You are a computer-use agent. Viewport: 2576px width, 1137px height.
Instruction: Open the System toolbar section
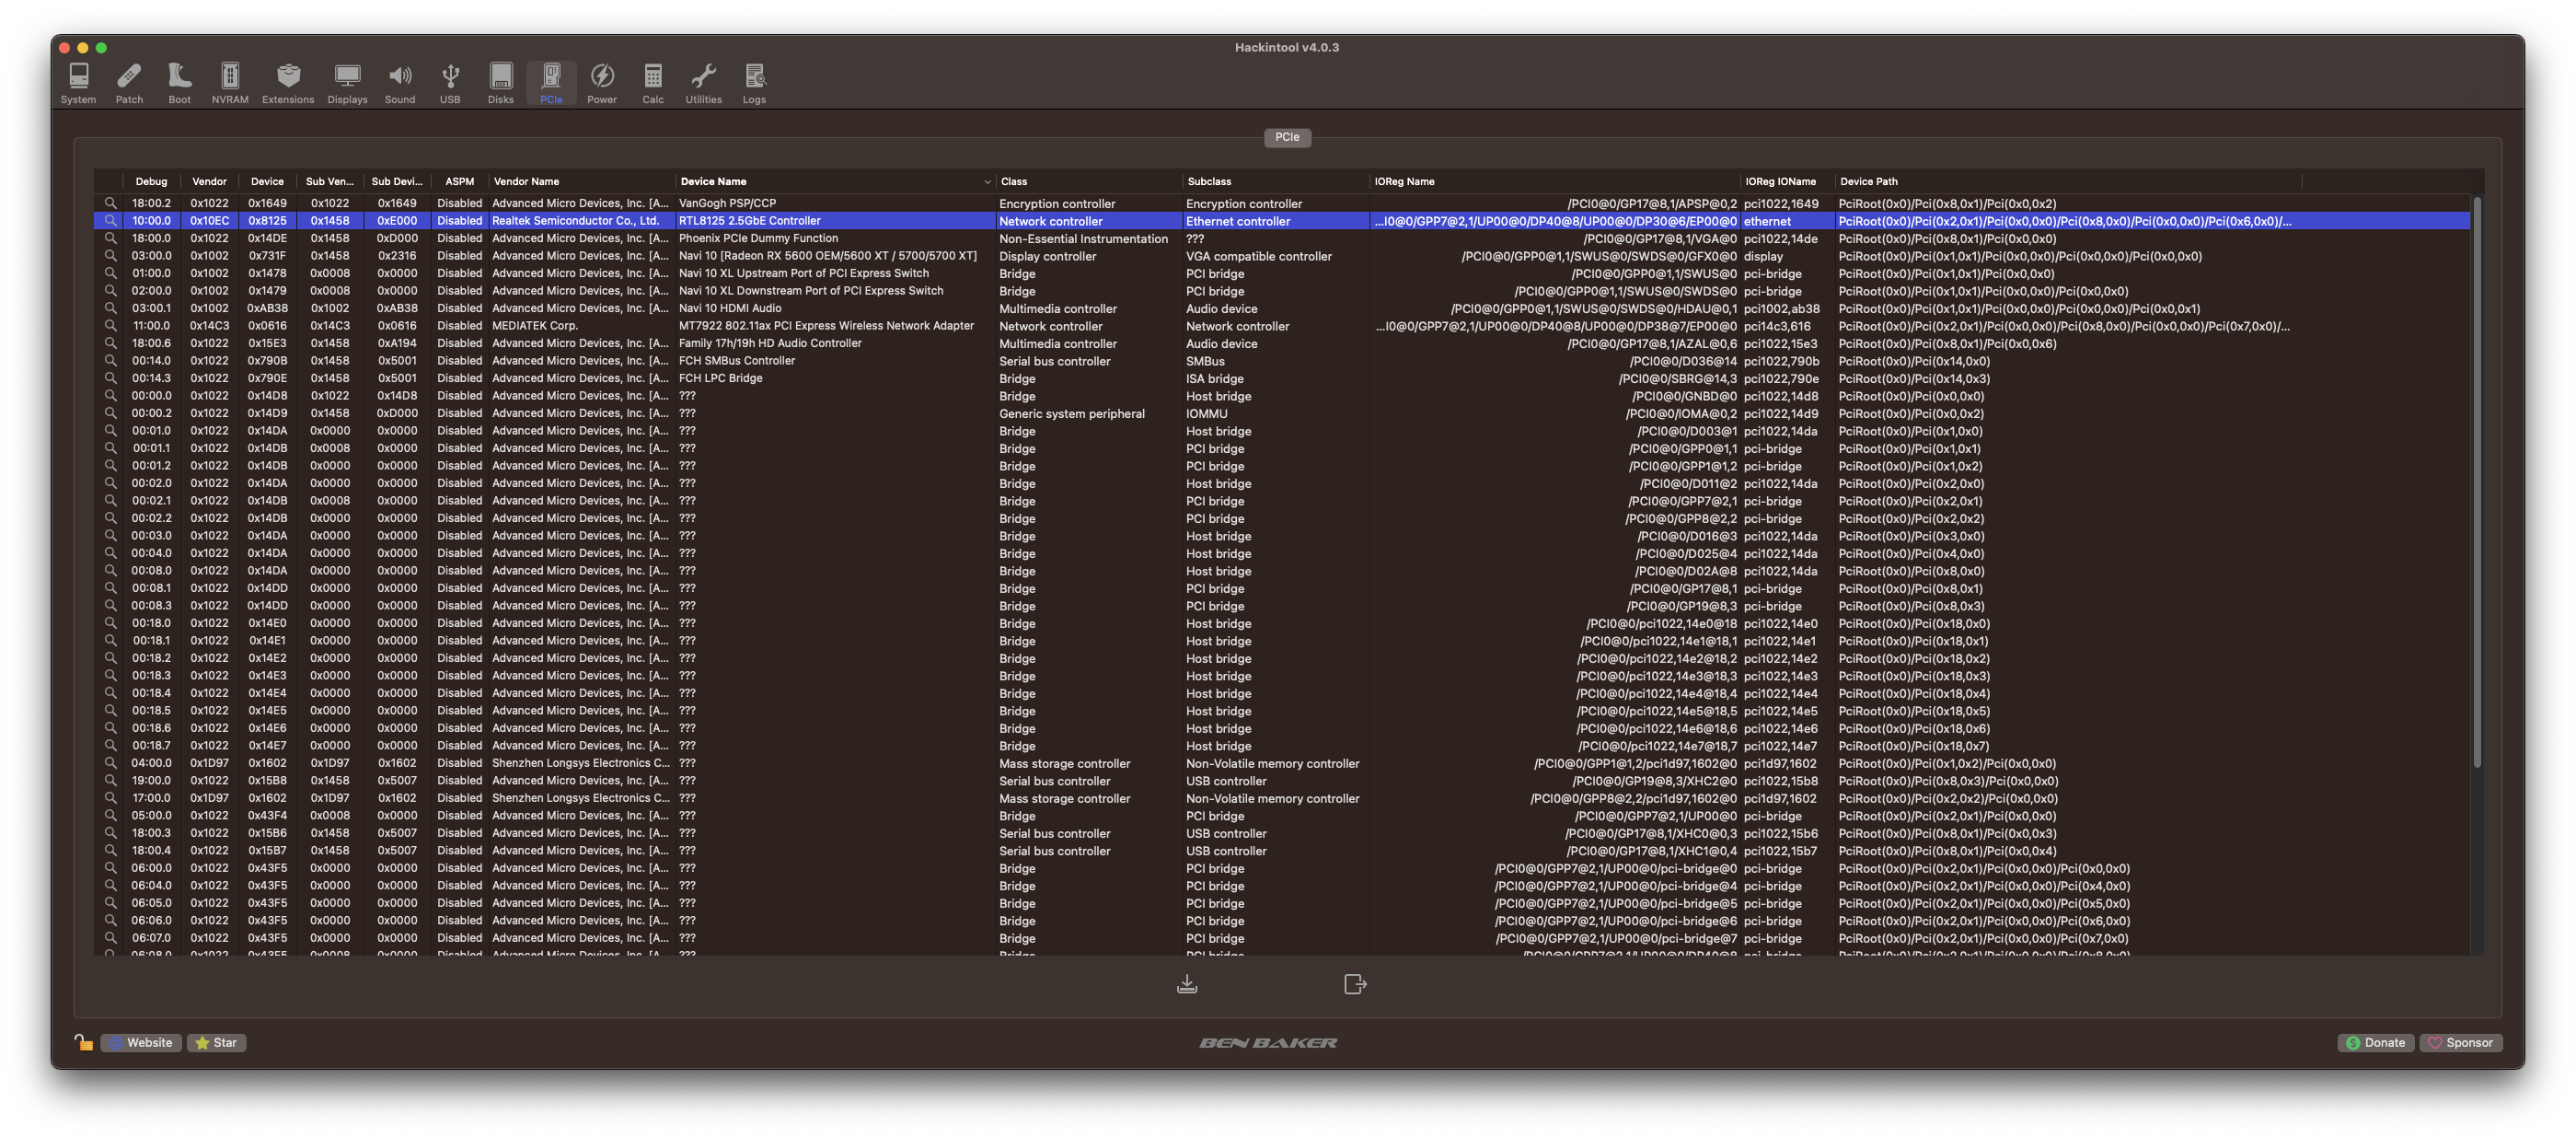click(x=78, y=83)
